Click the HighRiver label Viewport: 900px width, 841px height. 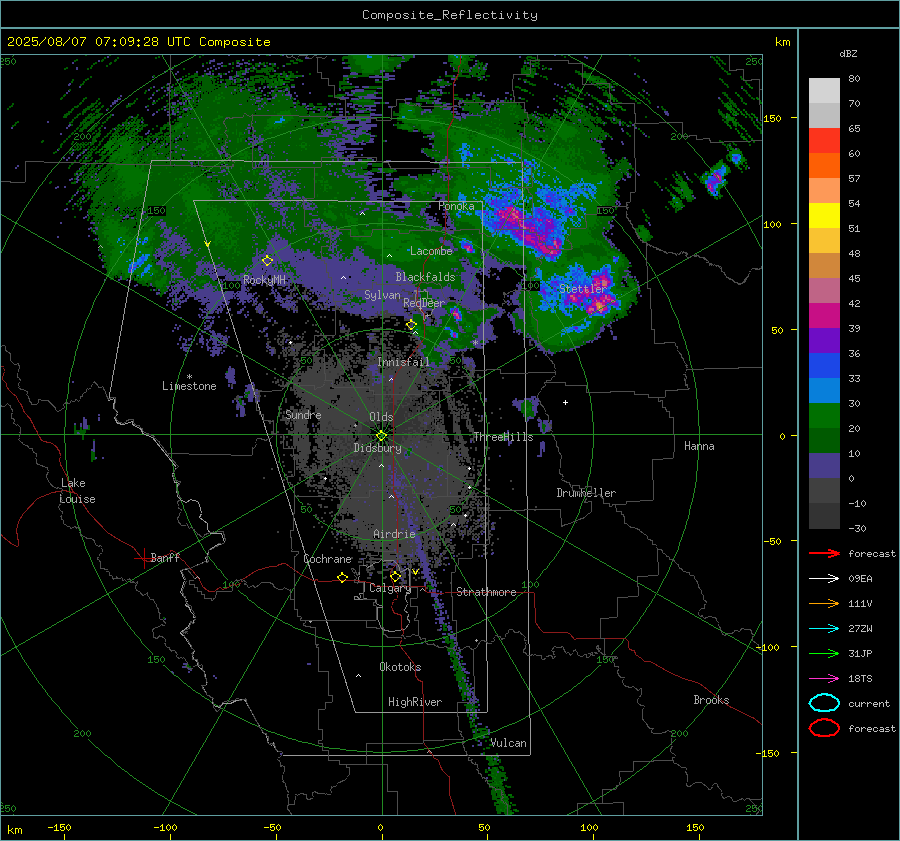[415, 702]
